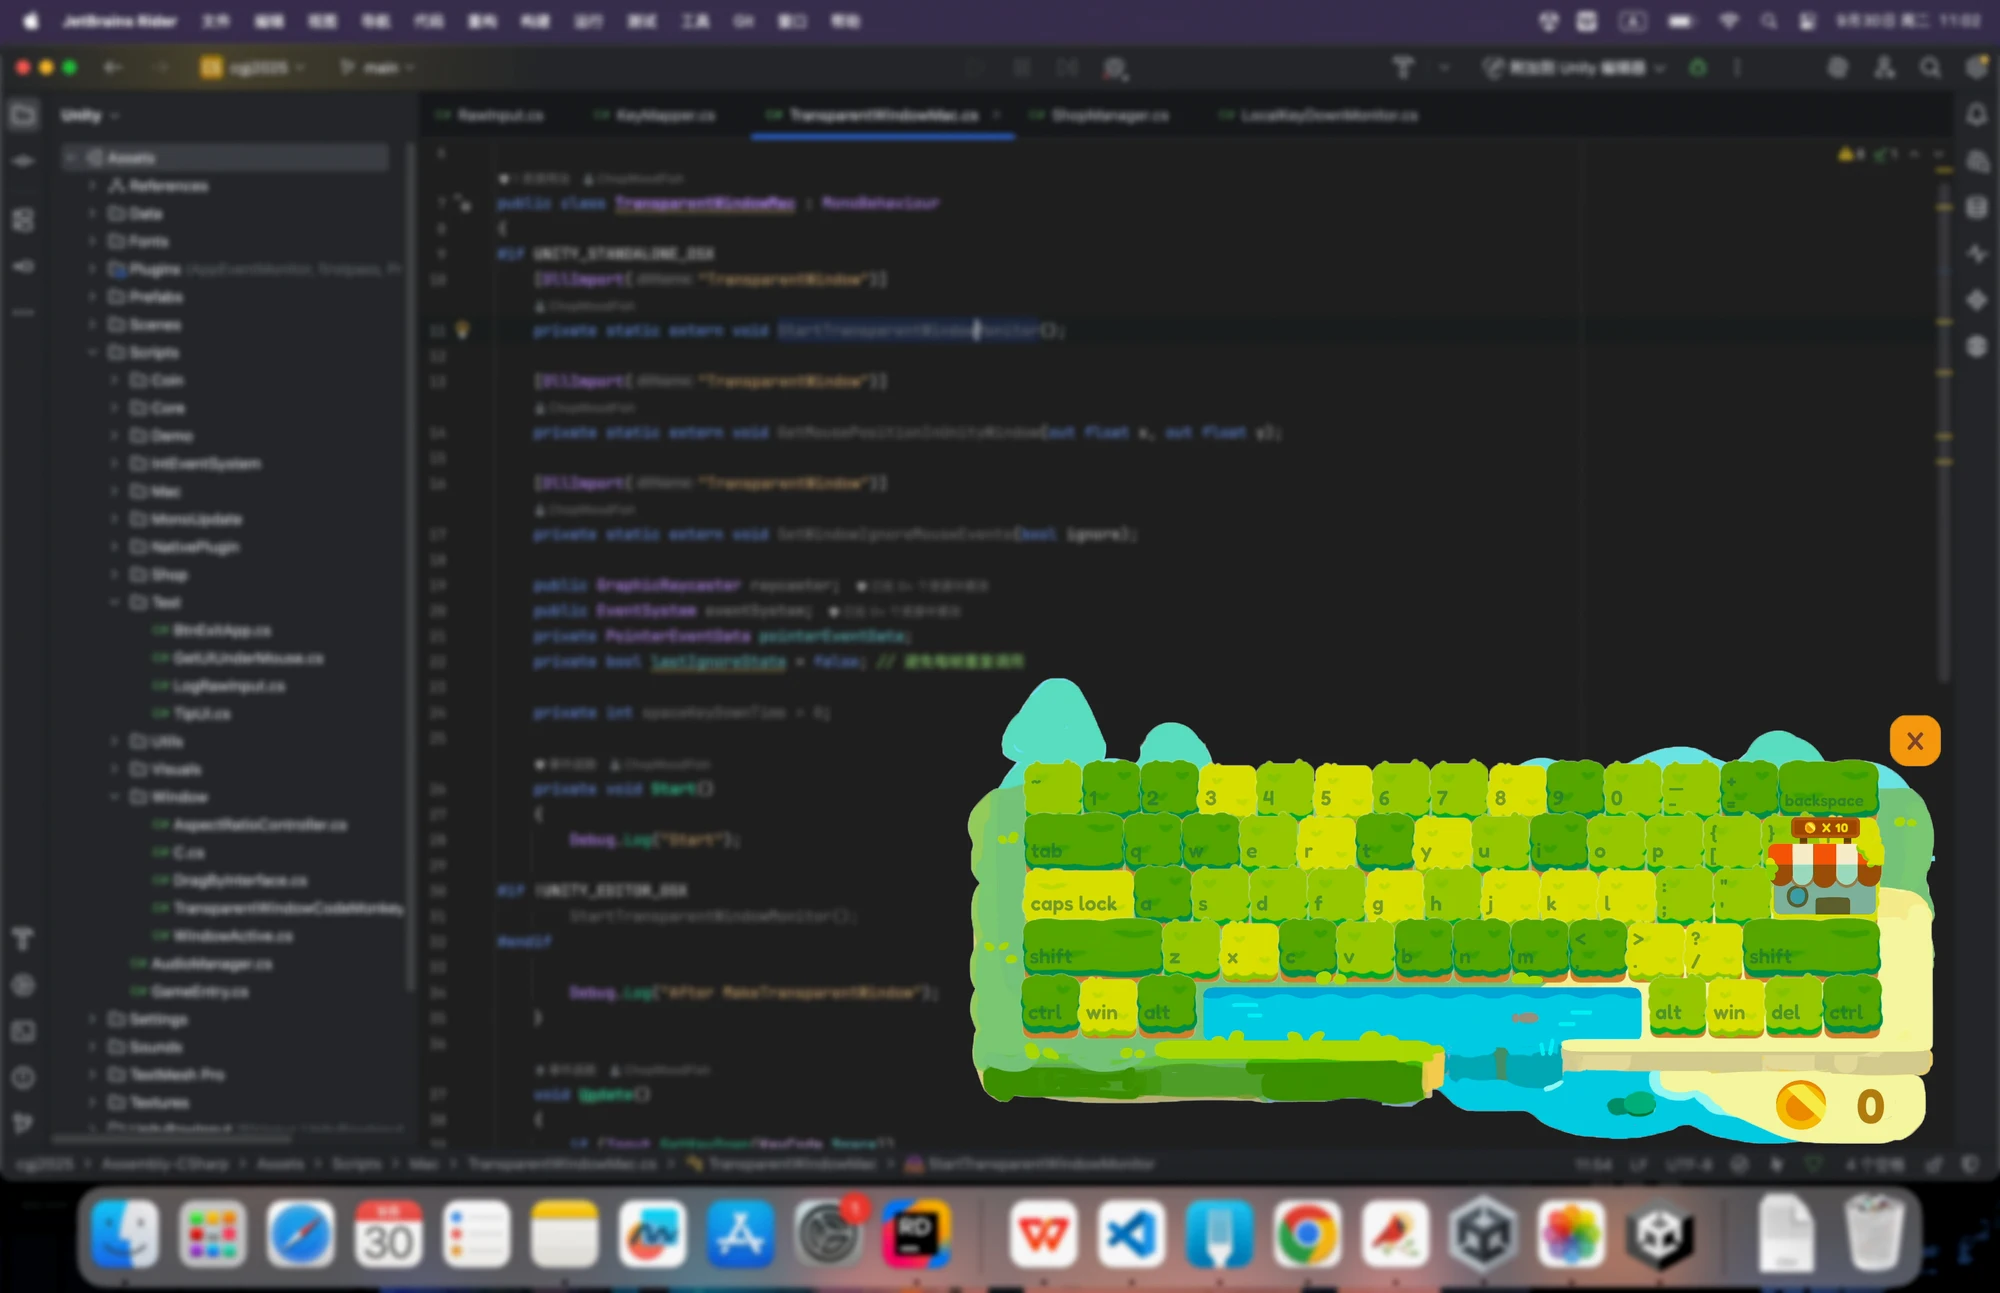2000x1293 pixels.
Task: Click the search magnifier in Rider's toolbar
Action: (x=1930, y=68)
